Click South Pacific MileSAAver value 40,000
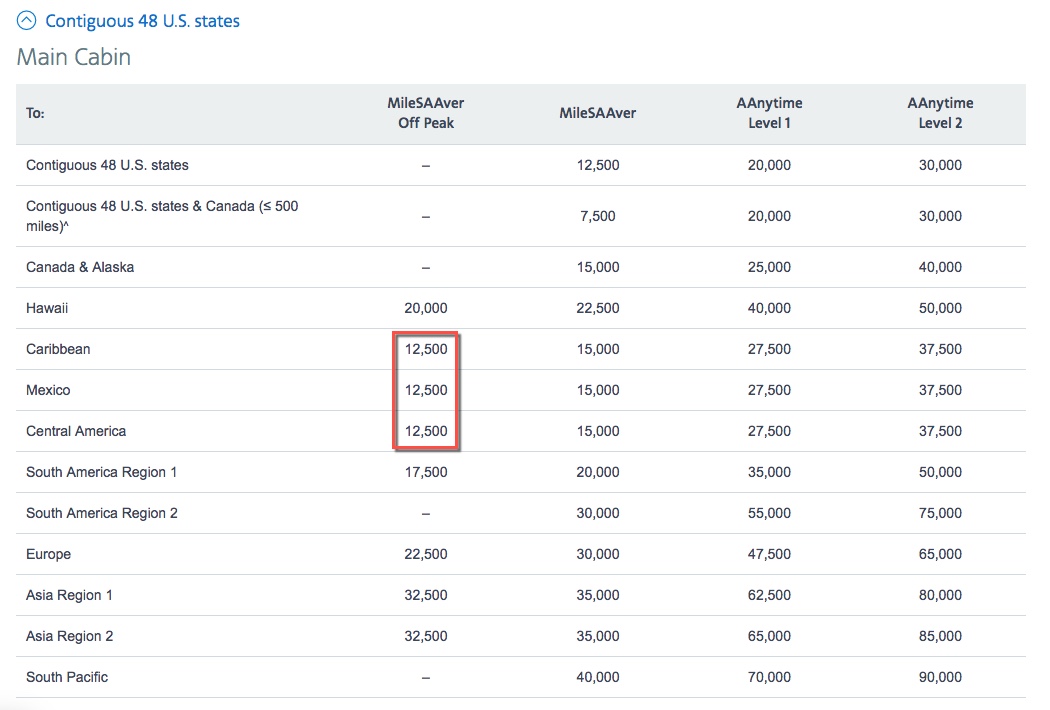This screenshot has height=710, width=1050. [598, 677]
